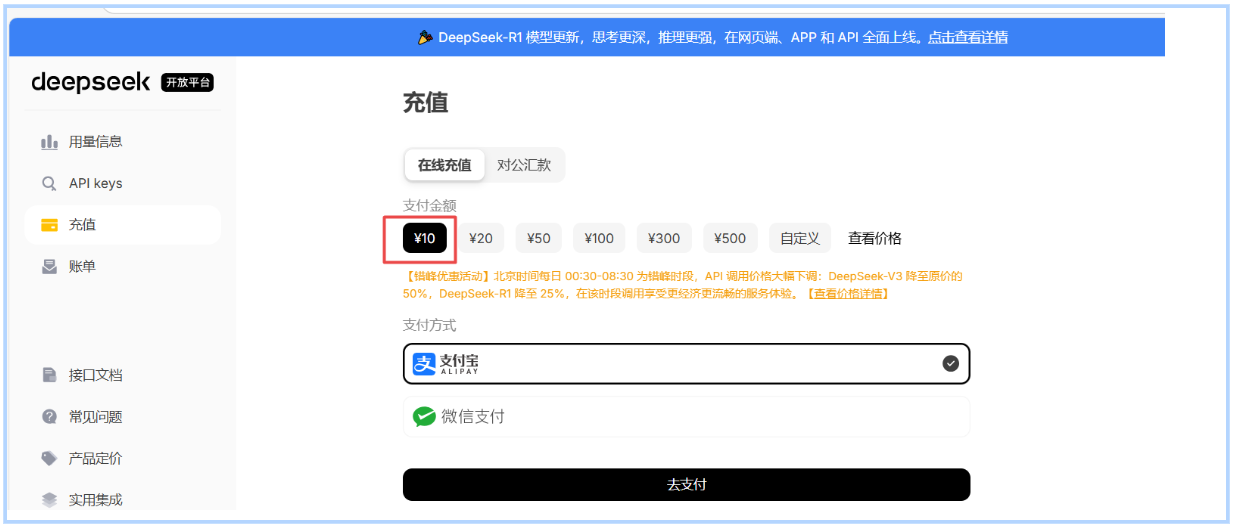Select the ¥300 recharge amount
Viewport: 1235px width, 530px height.
pyautogui.click(x=664, y=238)
